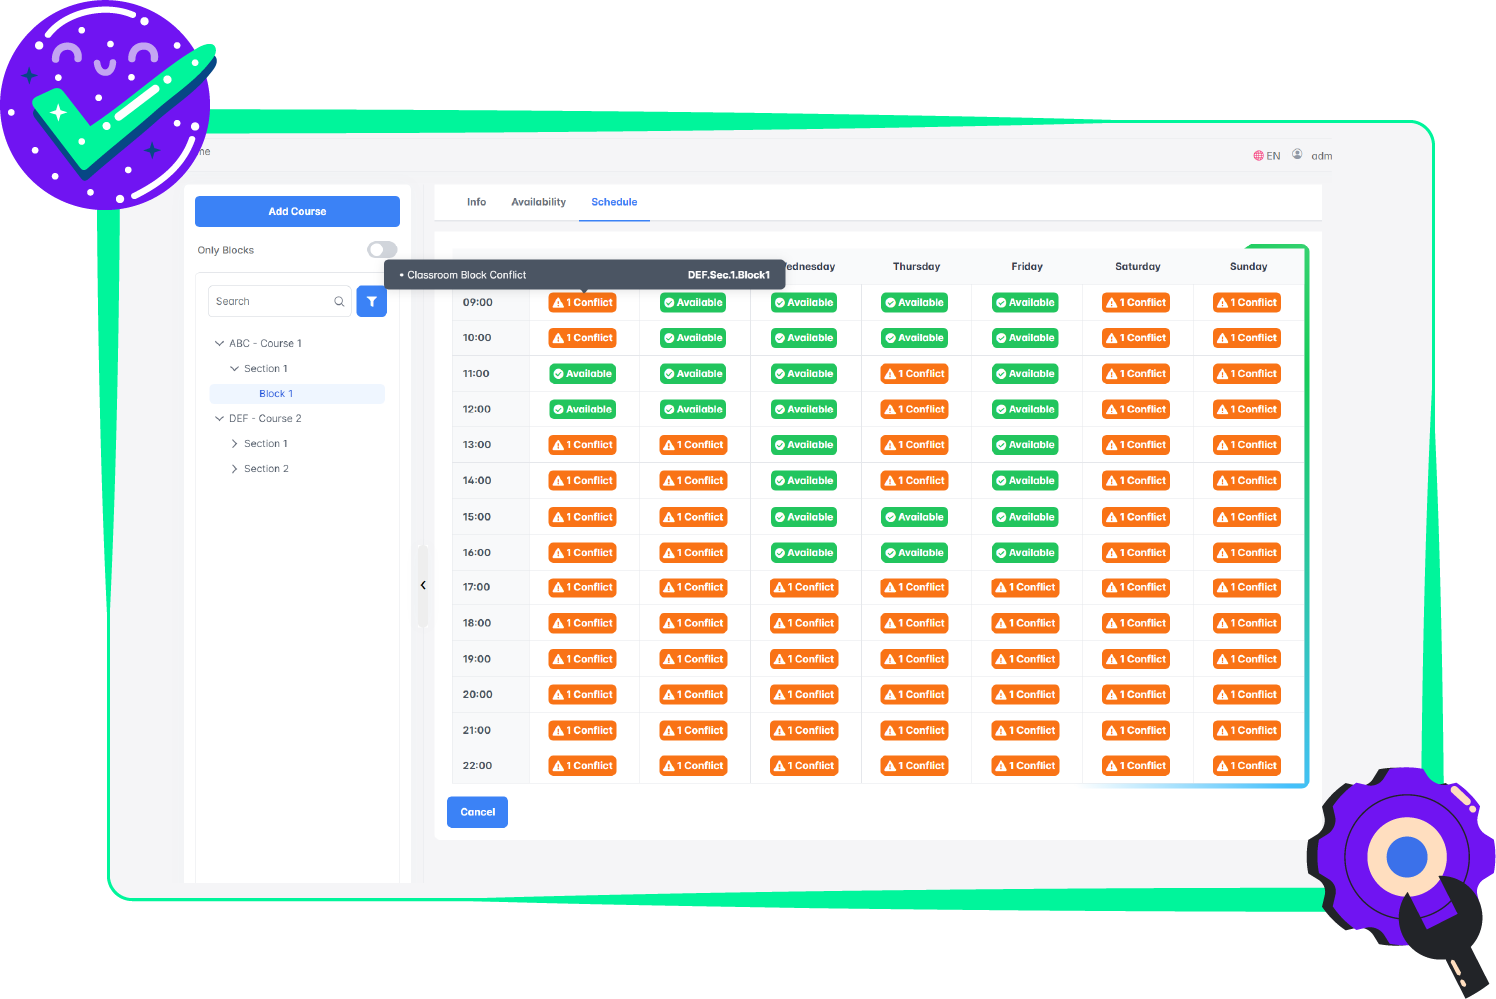Focus the course Search field
The image size is (1496, 999).
click(272, 301)
